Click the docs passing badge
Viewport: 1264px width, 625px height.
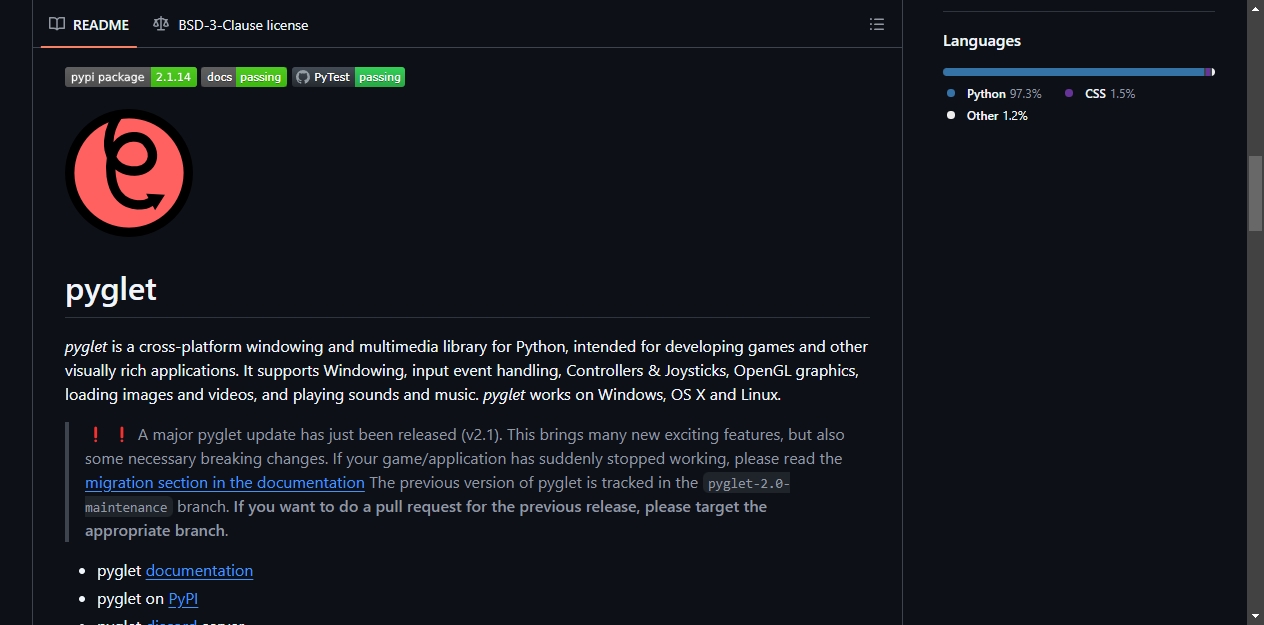[x=244, y=77]
